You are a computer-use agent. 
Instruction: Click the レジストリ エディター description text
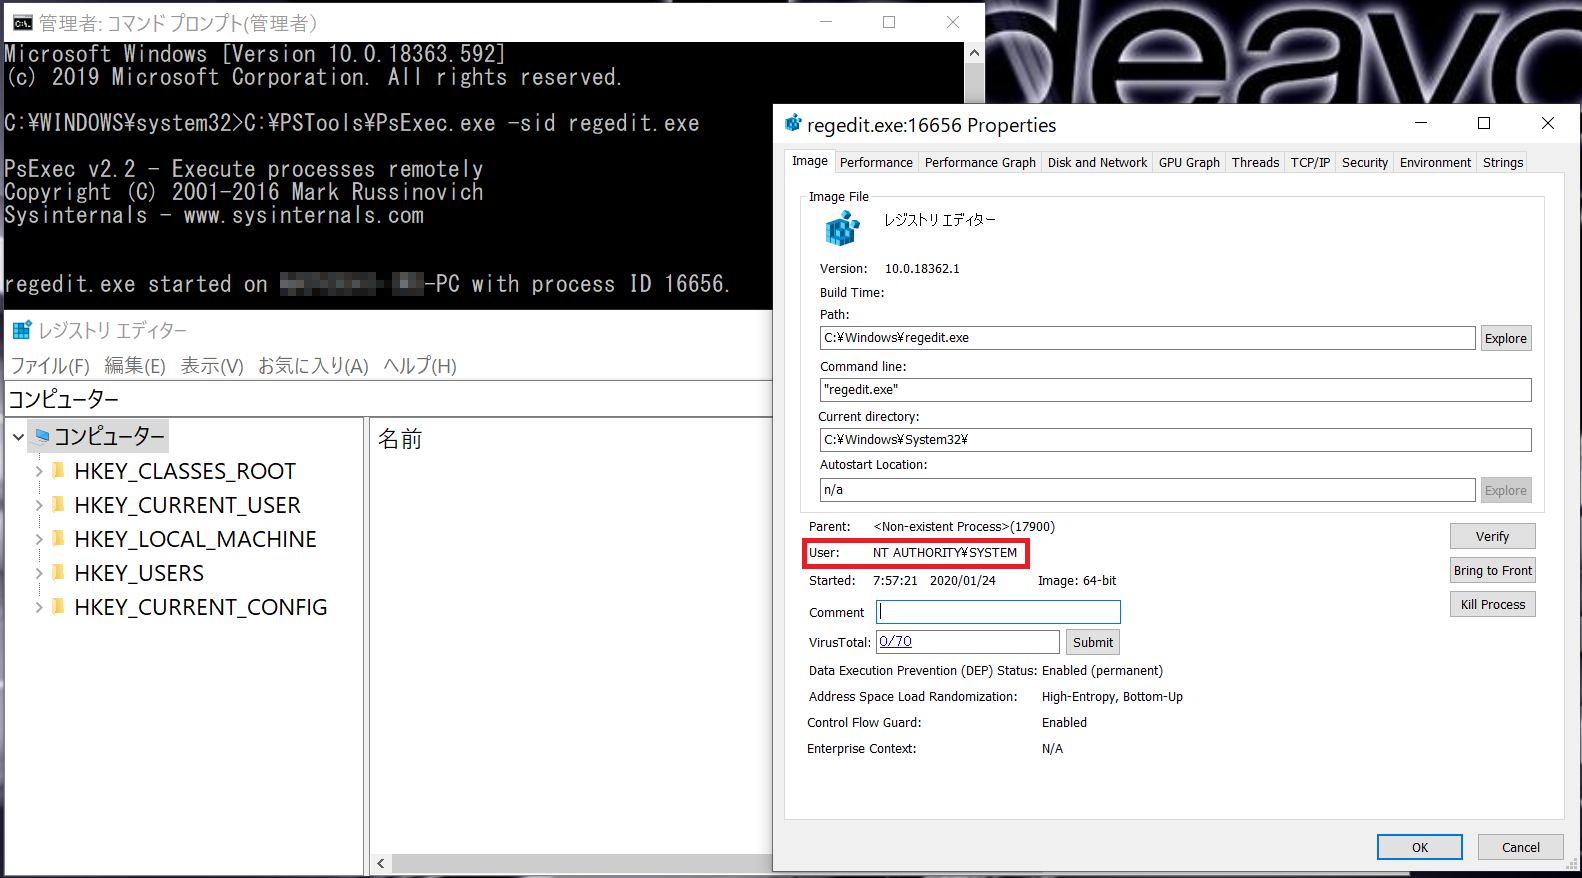point(940,219)
